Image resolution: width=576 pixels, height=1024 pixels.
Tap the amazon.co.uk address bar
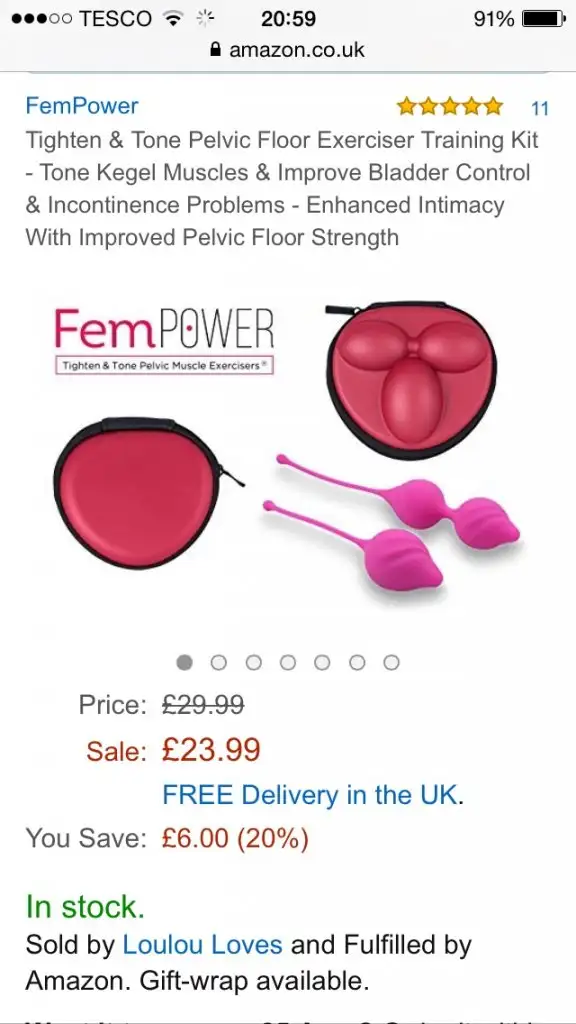coord(288,50)
